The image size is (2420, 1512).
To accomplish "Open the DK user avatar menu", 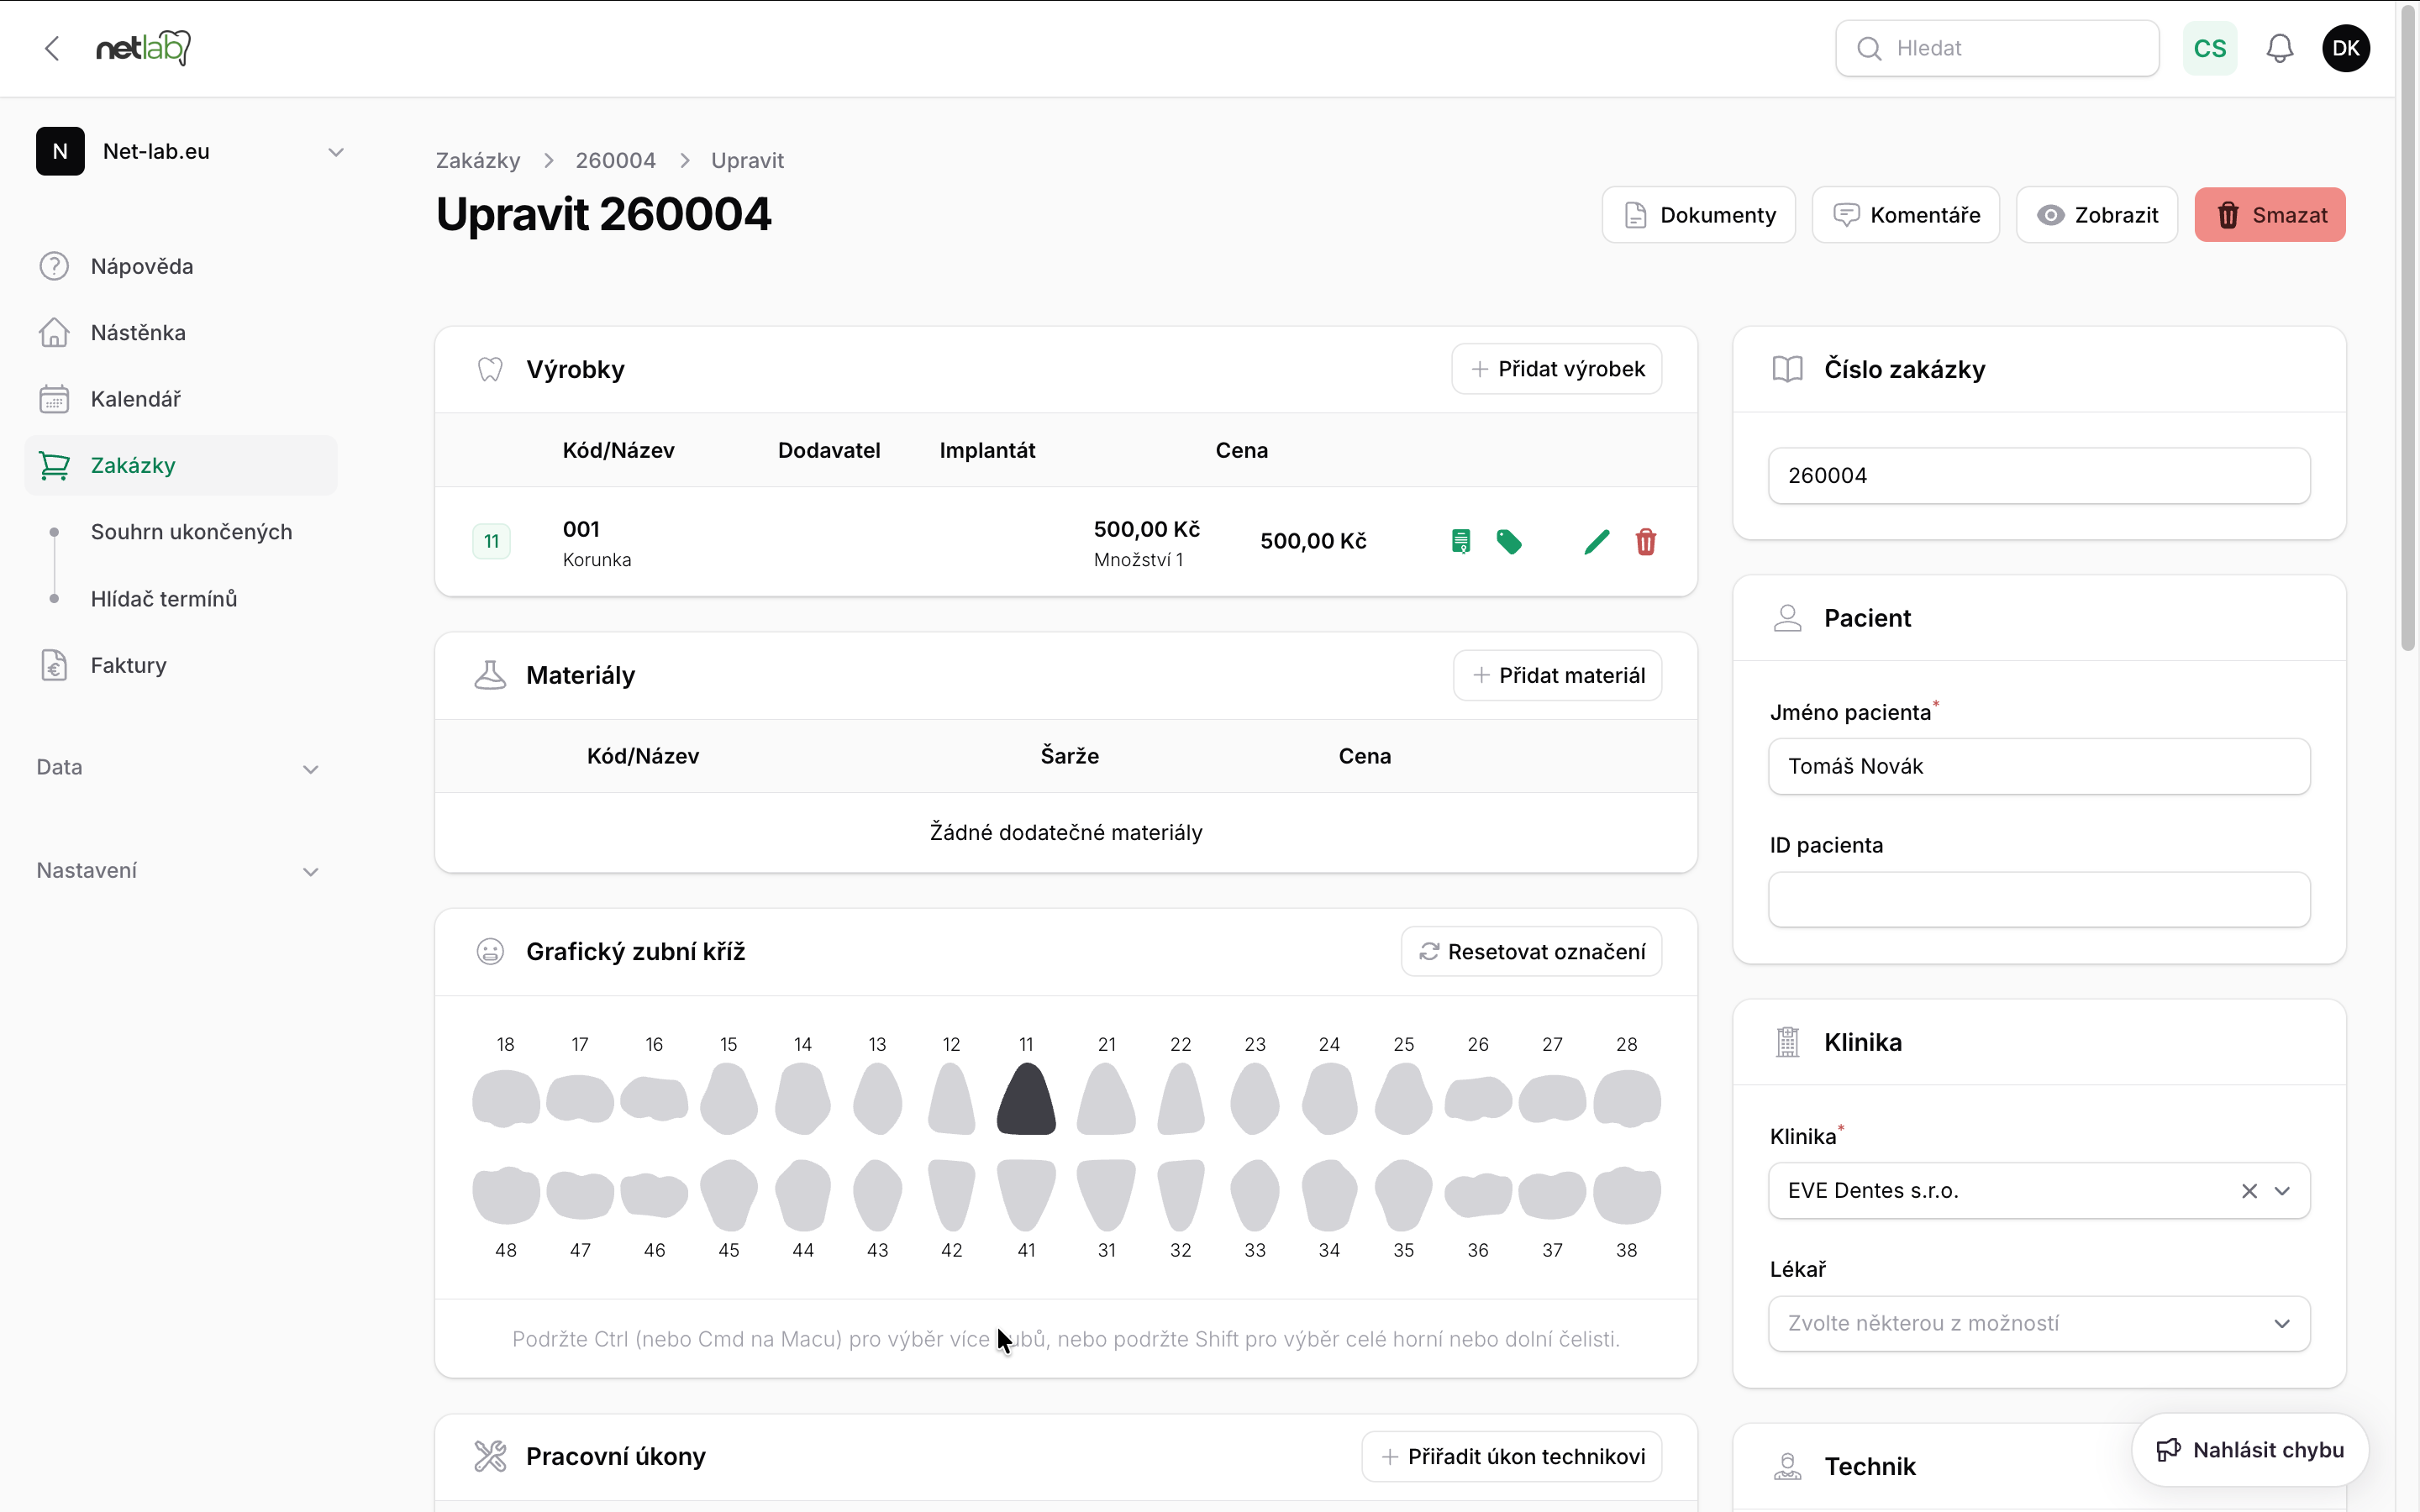I will [x=2346, y=48].
